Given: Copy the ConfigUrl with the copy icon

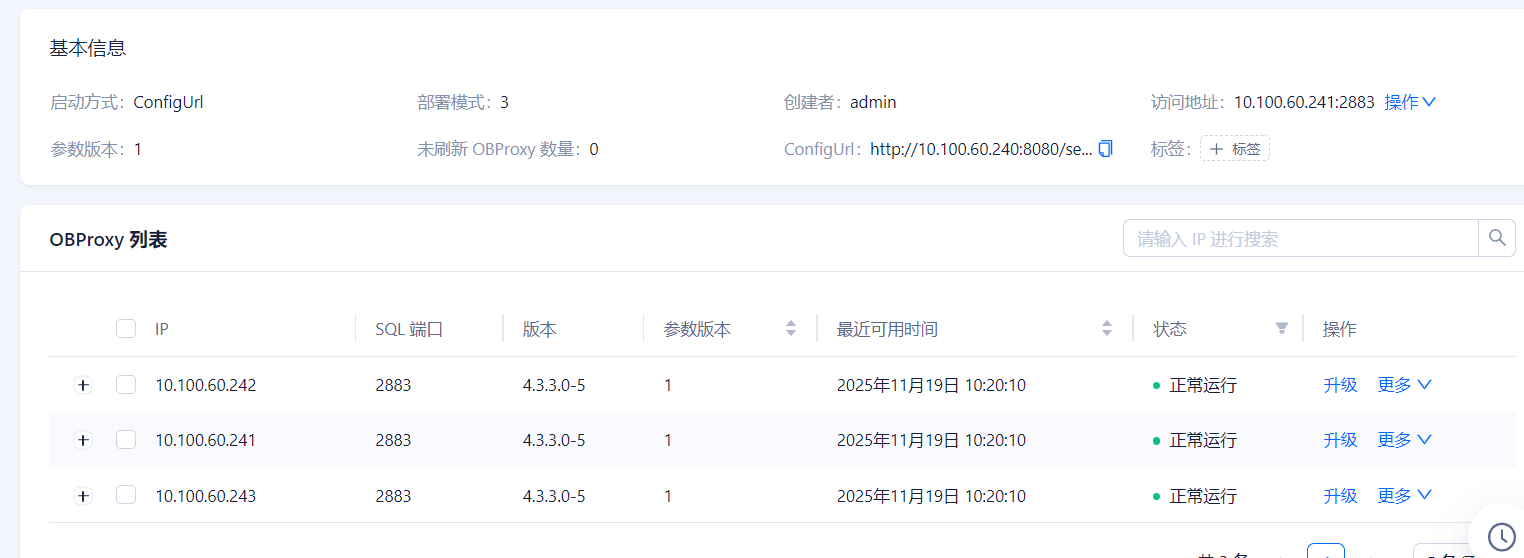Looking at the screenshot, I should (1105, 149).
